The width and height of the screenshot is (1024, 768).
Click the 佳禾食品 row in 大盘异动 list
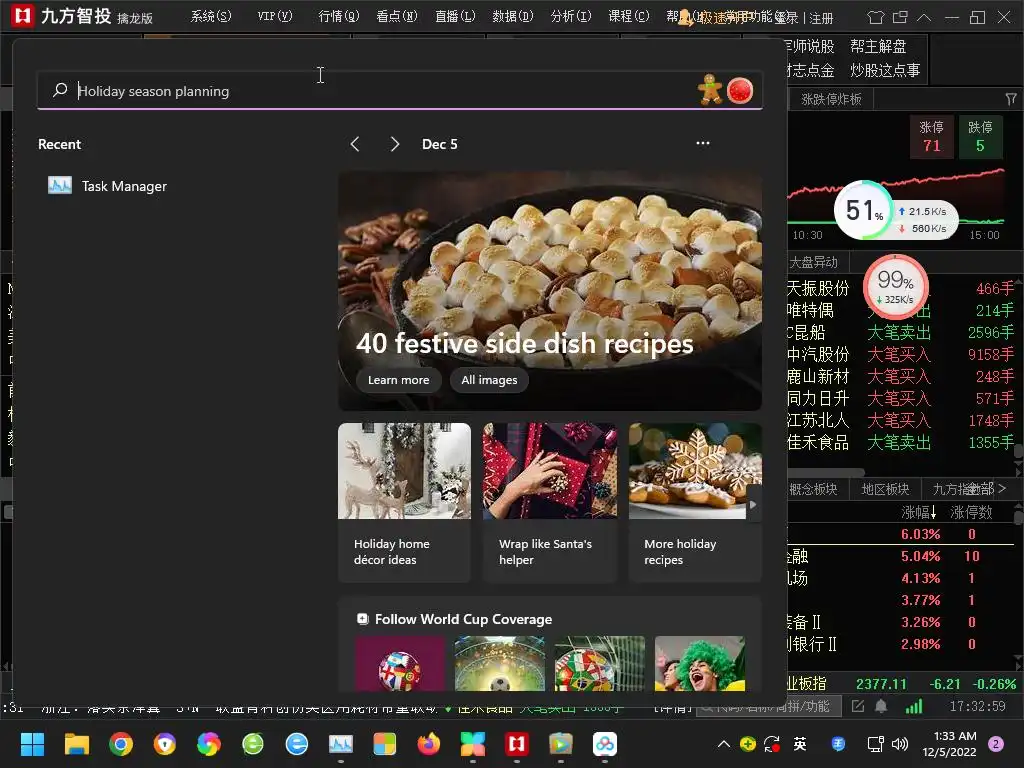(901, 443)
